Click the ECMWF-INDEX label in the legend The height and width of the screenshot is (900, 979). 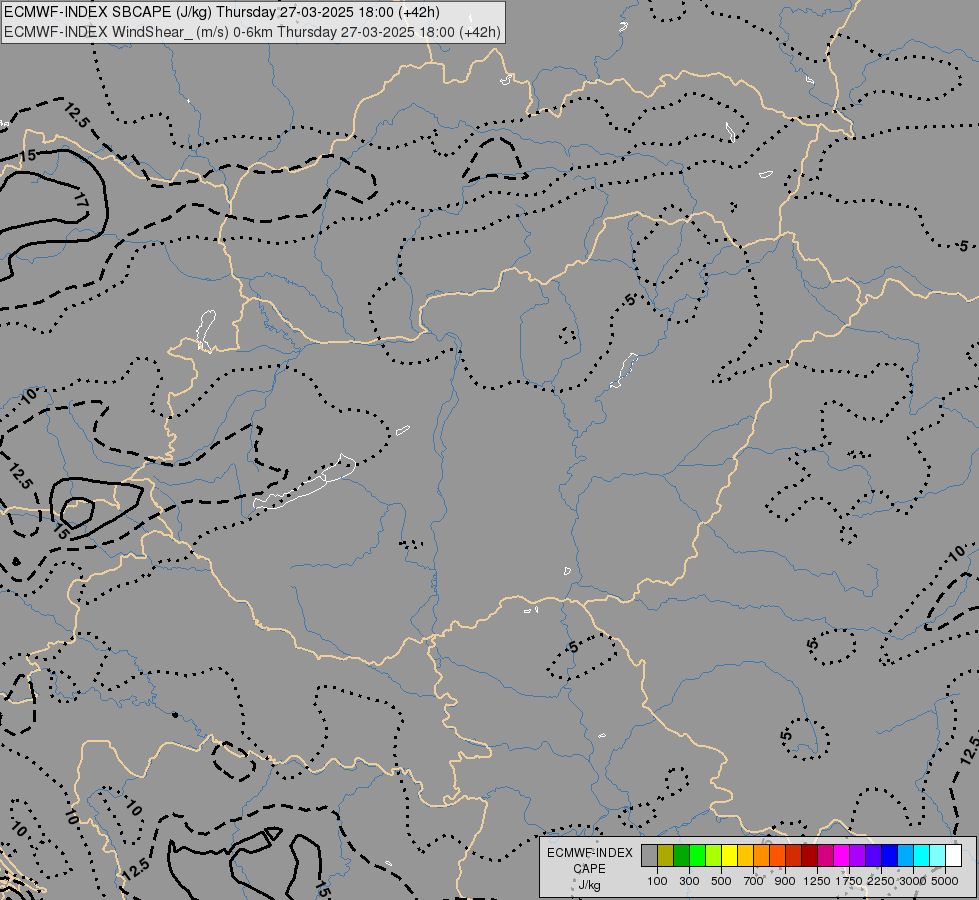coord(589,853)
